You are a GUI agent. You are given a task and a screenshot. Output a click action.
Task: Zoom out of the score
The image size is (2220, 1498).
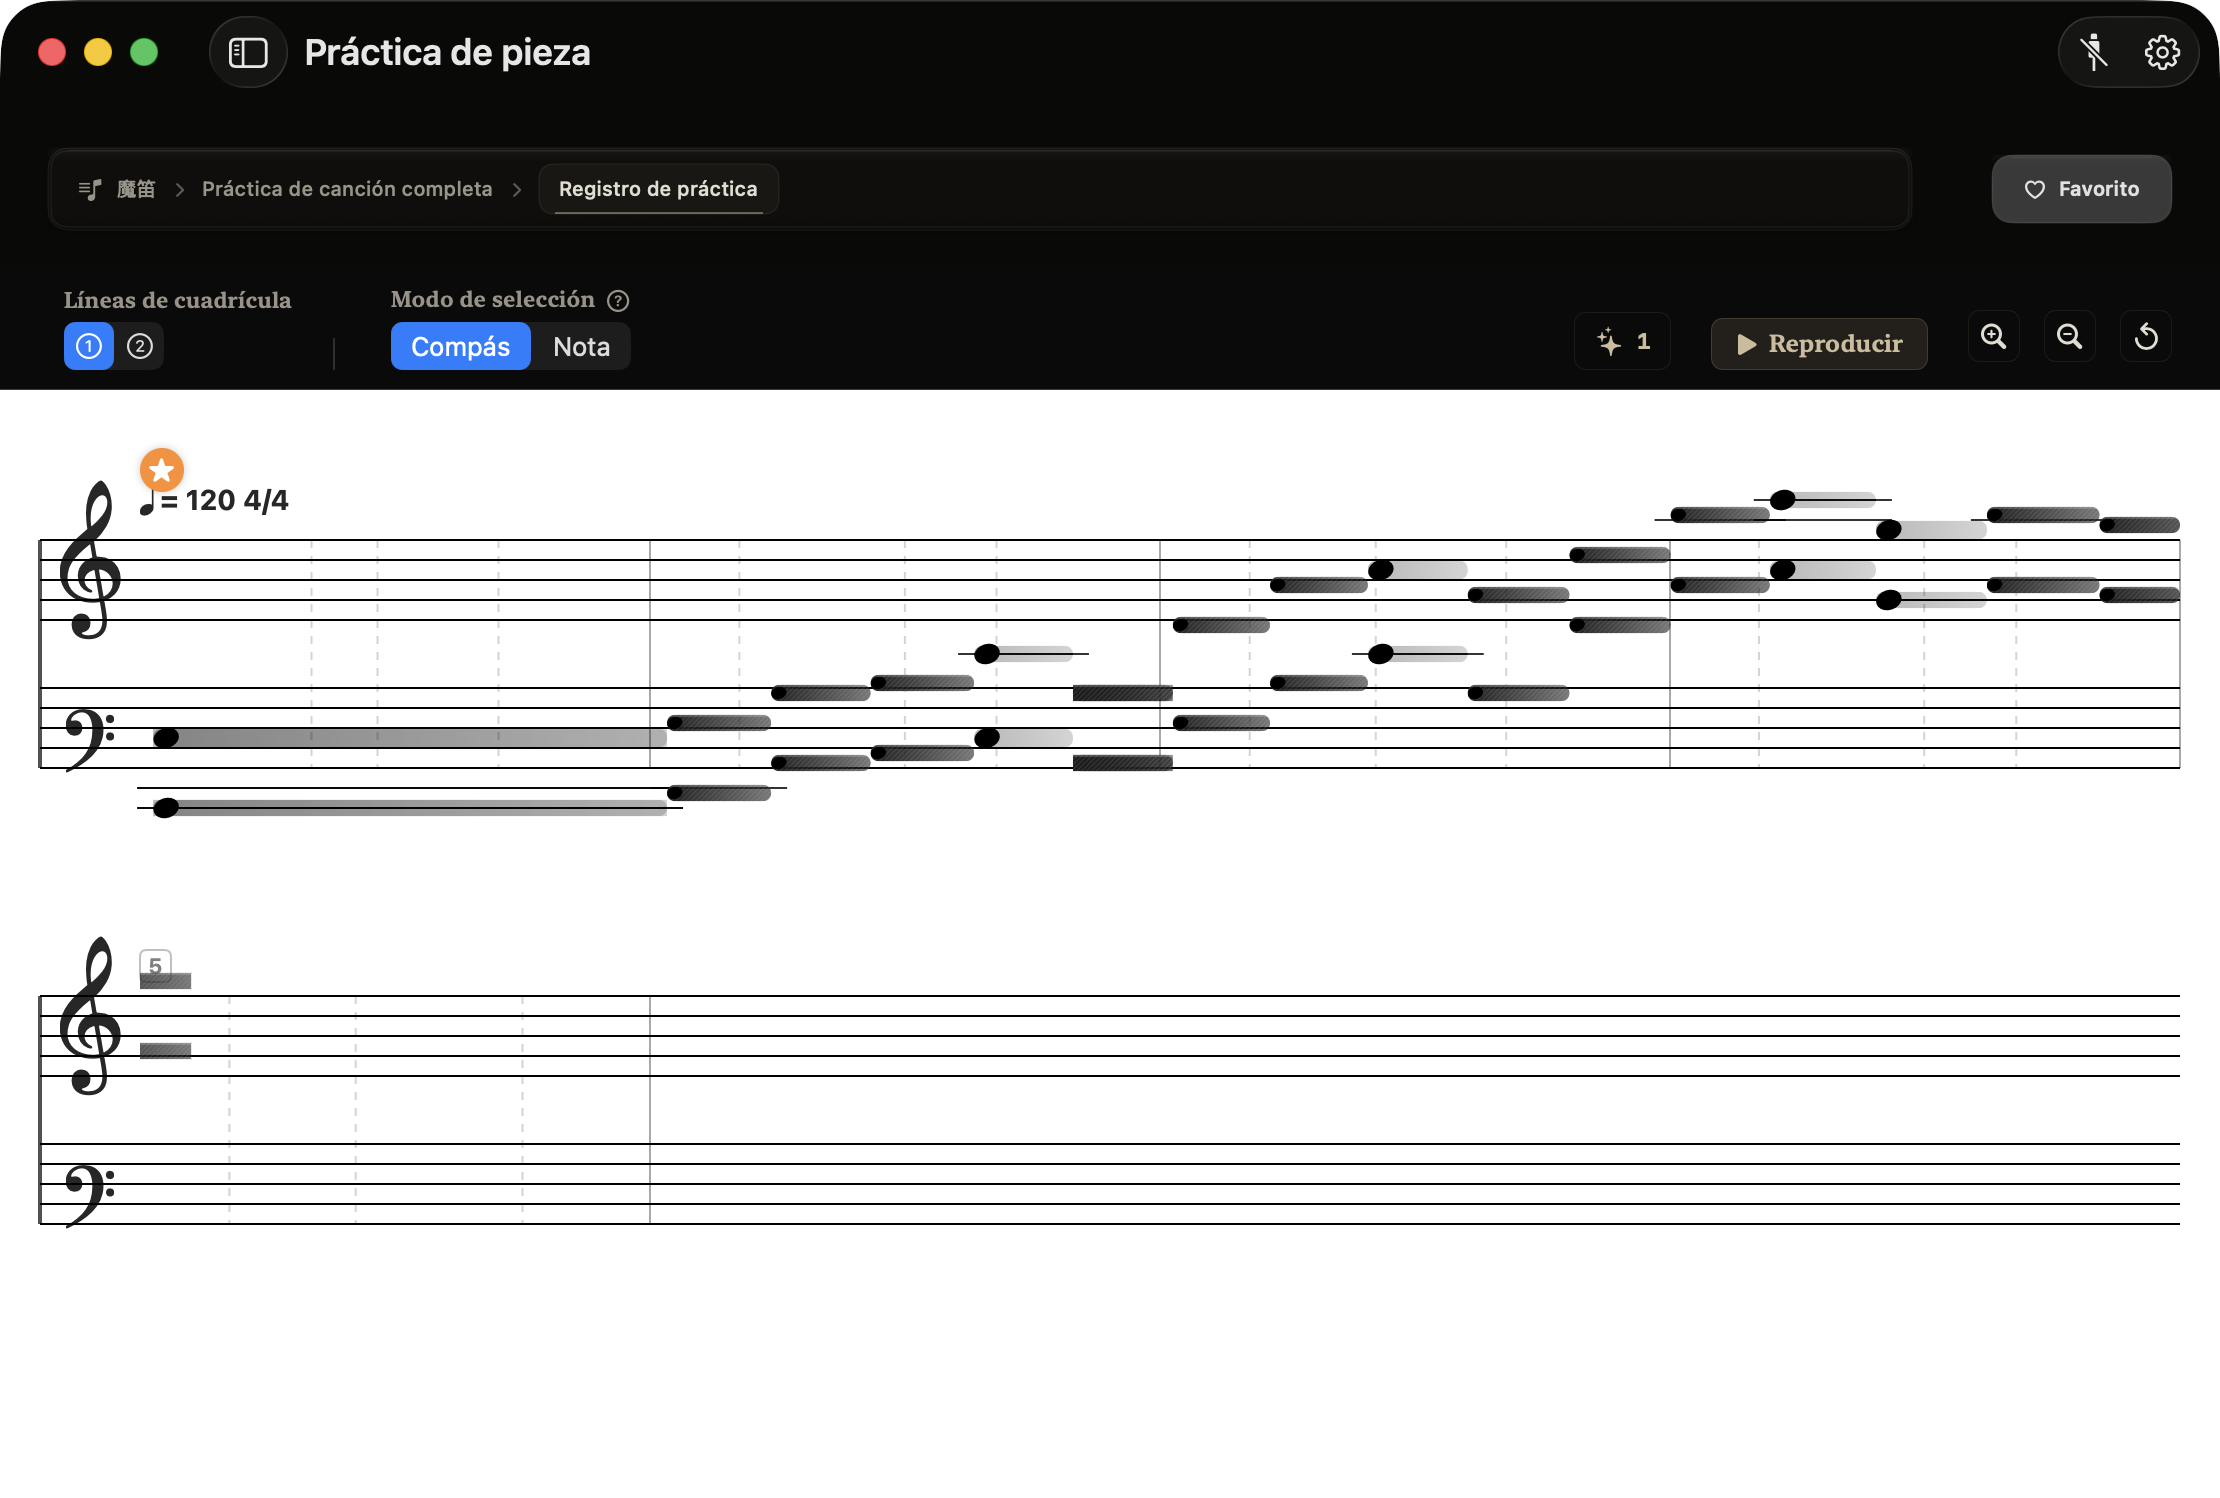point(2070,337)
